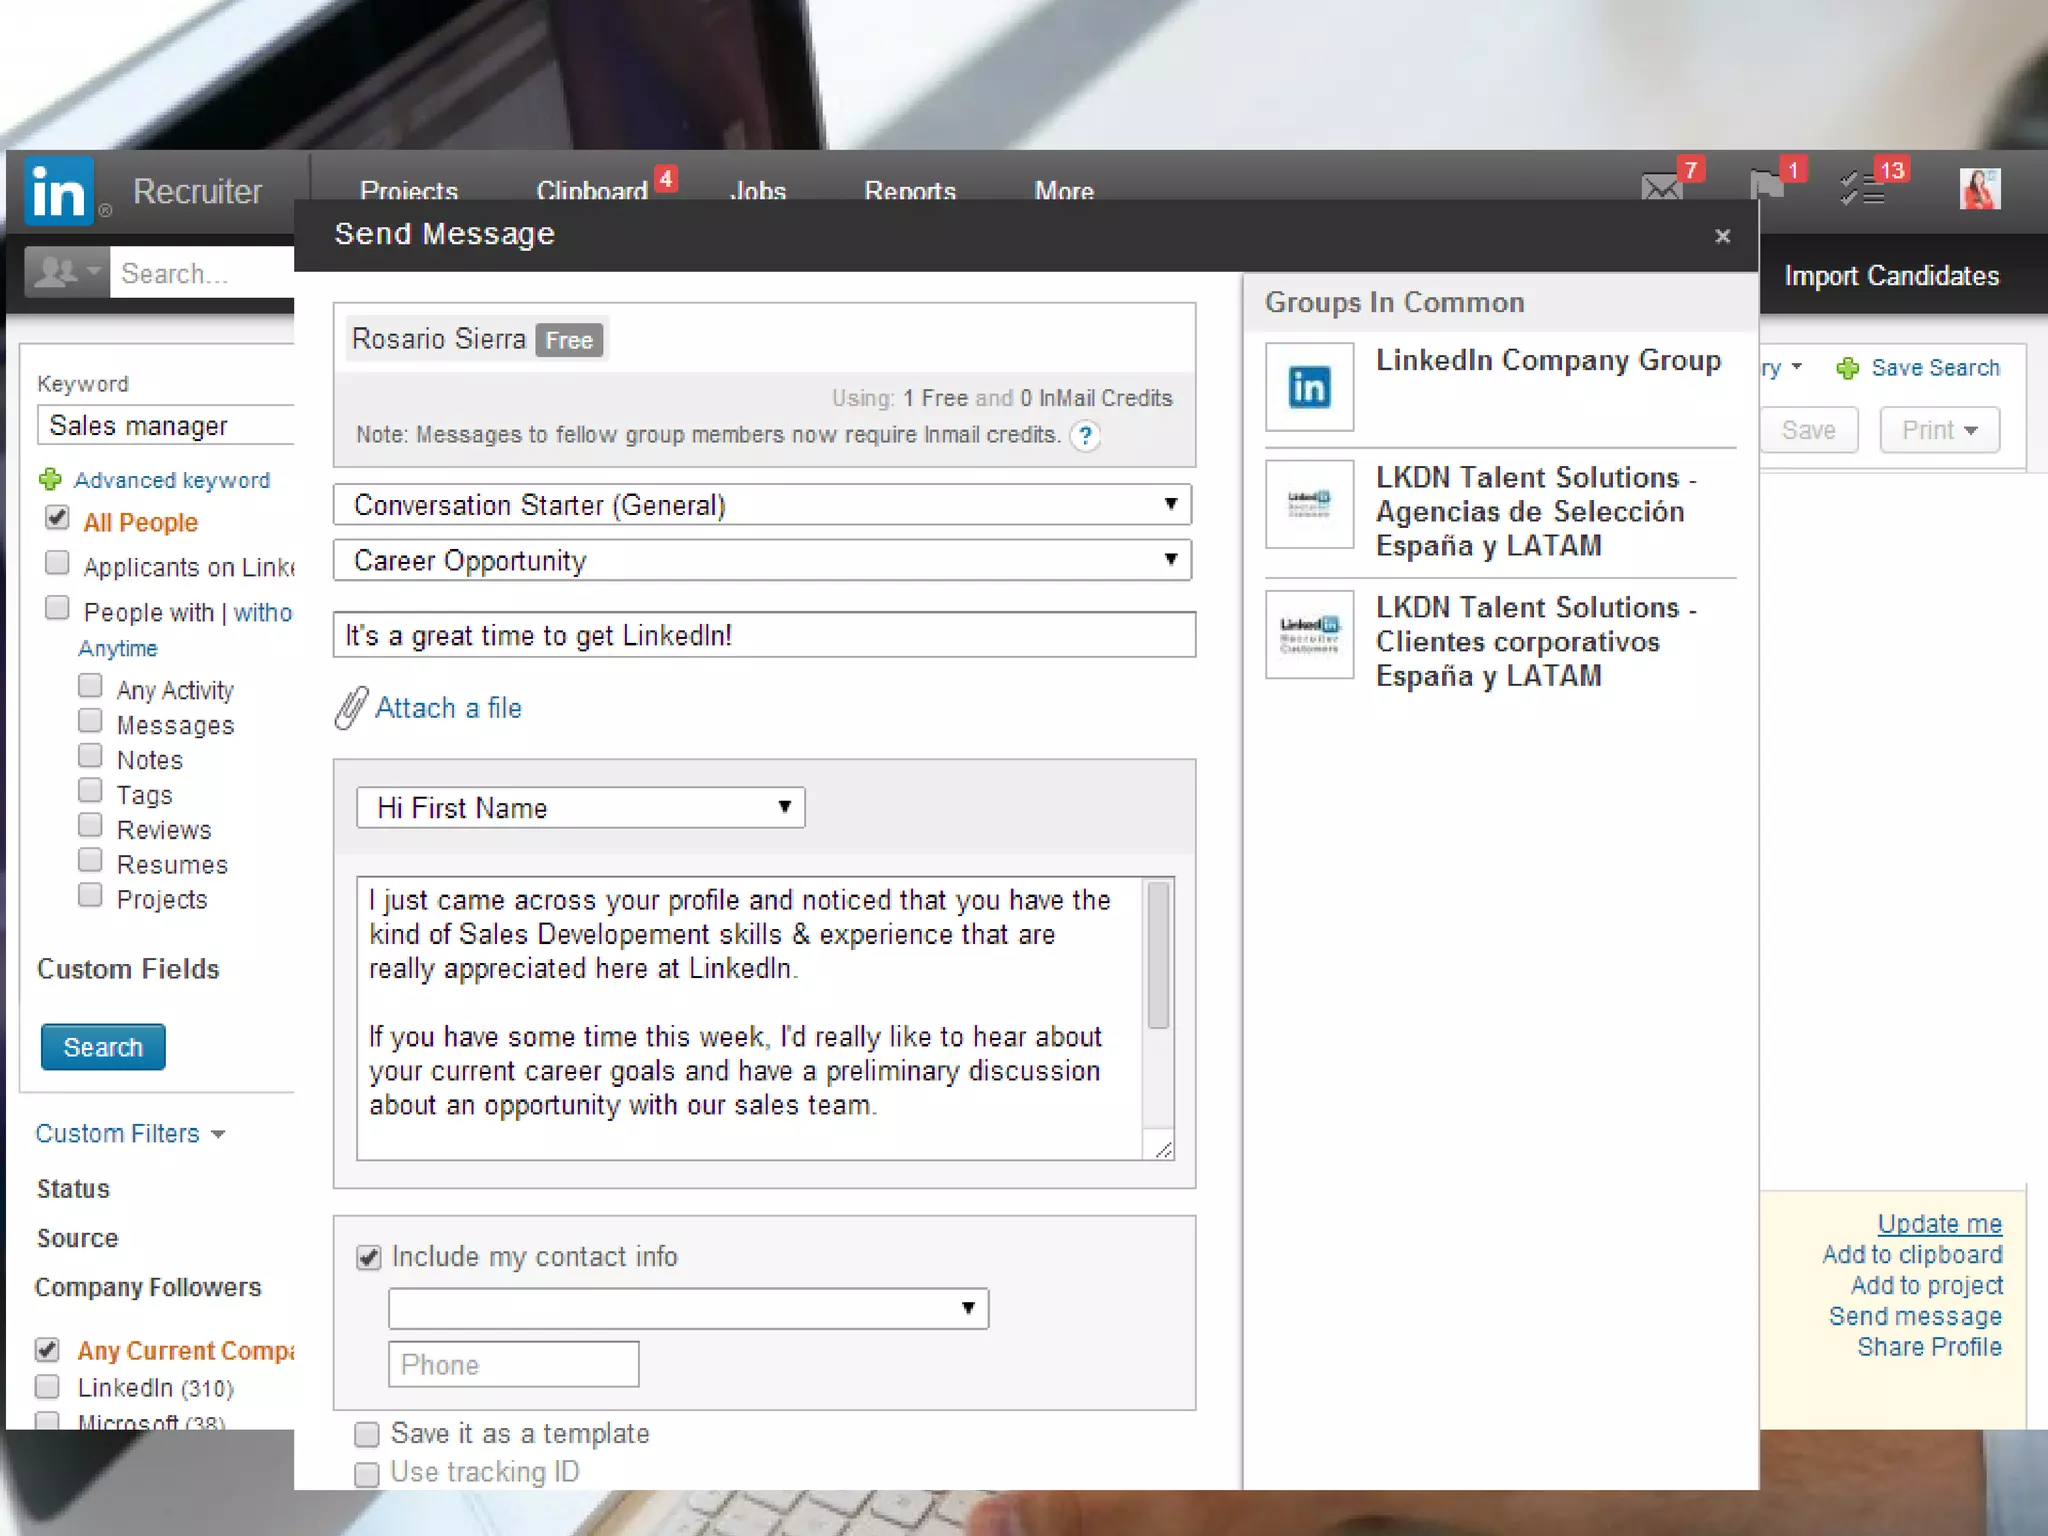Click the LinkedIn logo icon
2048x1536 pixels.
(58, 191)
